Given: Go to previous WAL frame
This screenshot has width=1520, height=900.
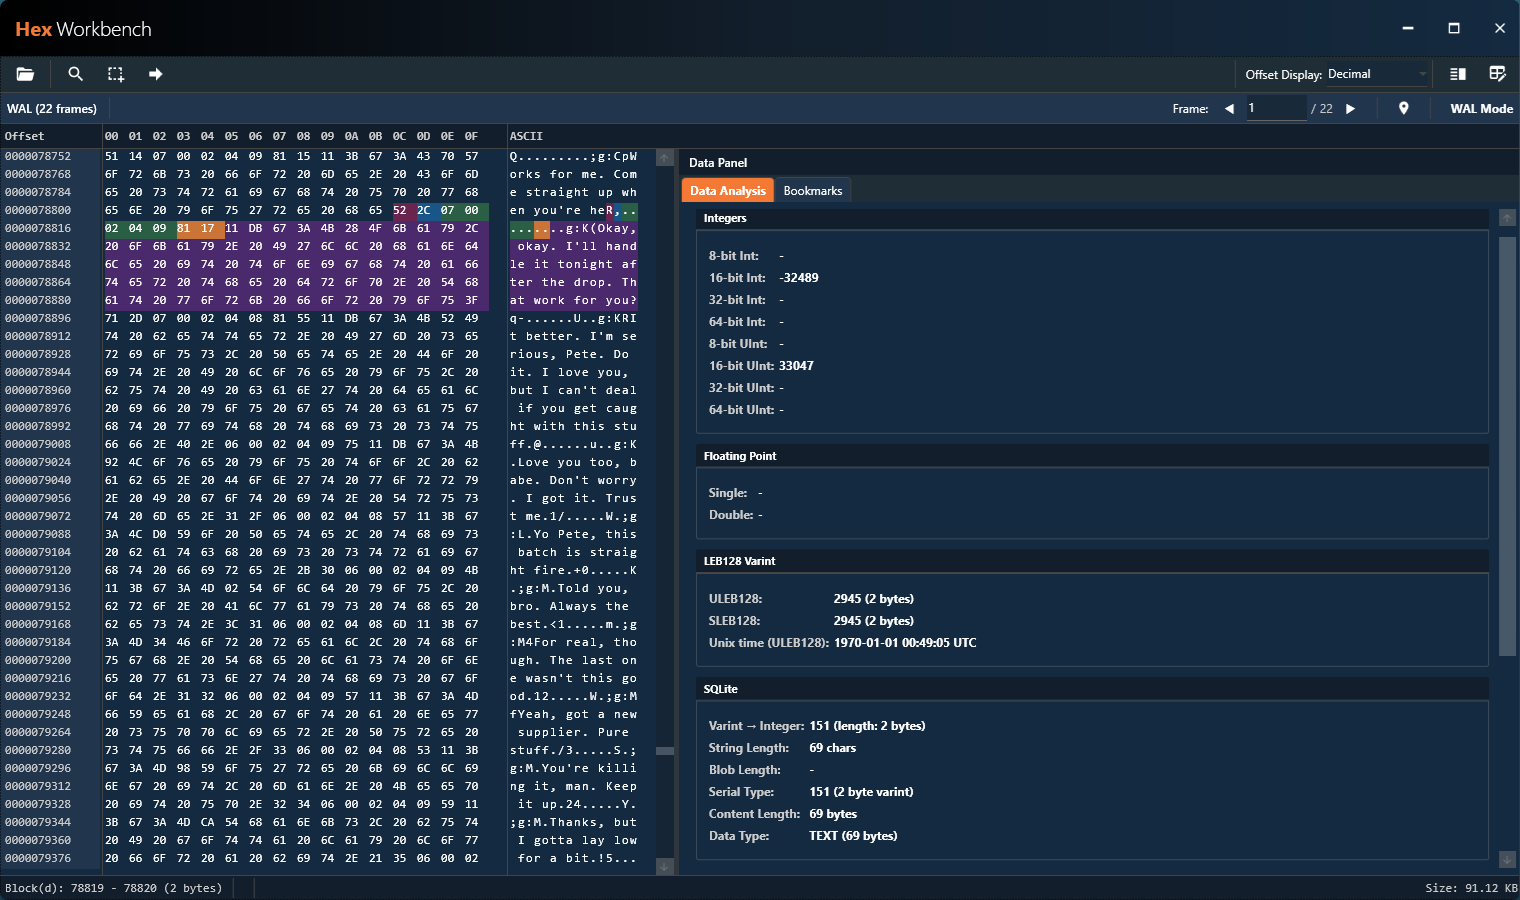Looking at the screenshot, I should 1229,109.
